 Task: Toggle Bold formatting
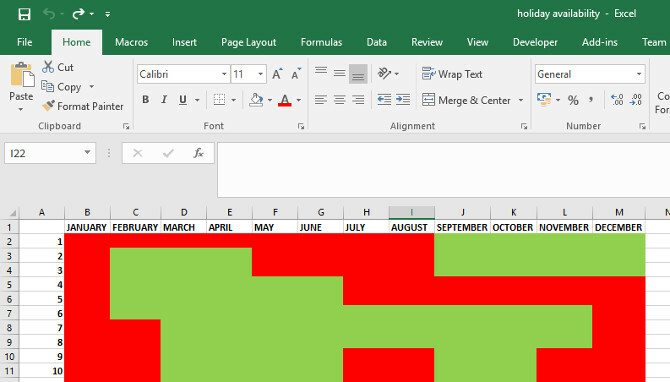146,100
